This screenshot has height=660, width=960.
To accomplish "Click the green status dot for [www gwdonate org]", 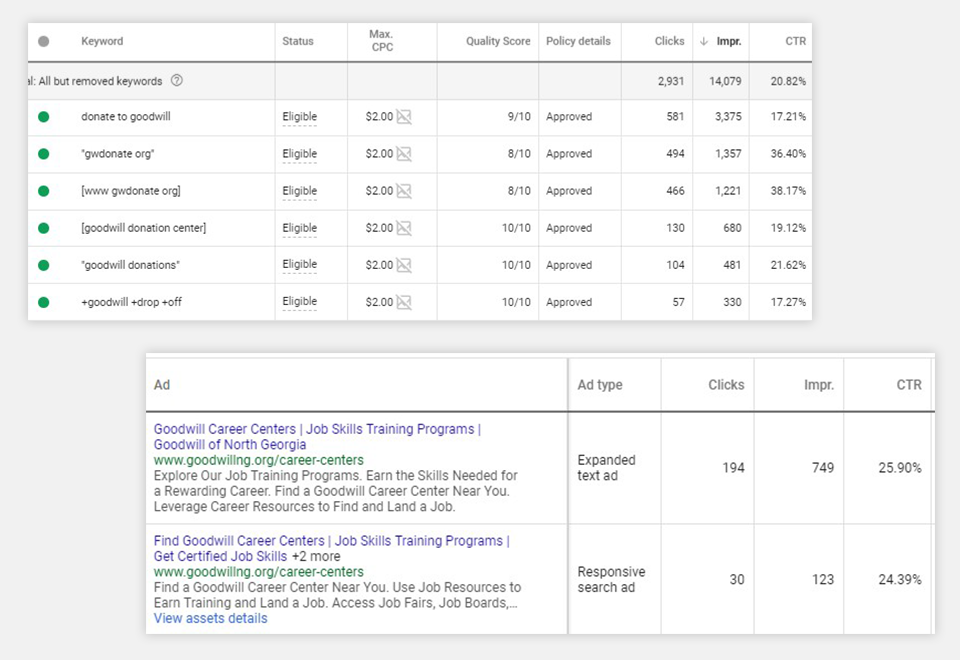I will click(43, 191).
